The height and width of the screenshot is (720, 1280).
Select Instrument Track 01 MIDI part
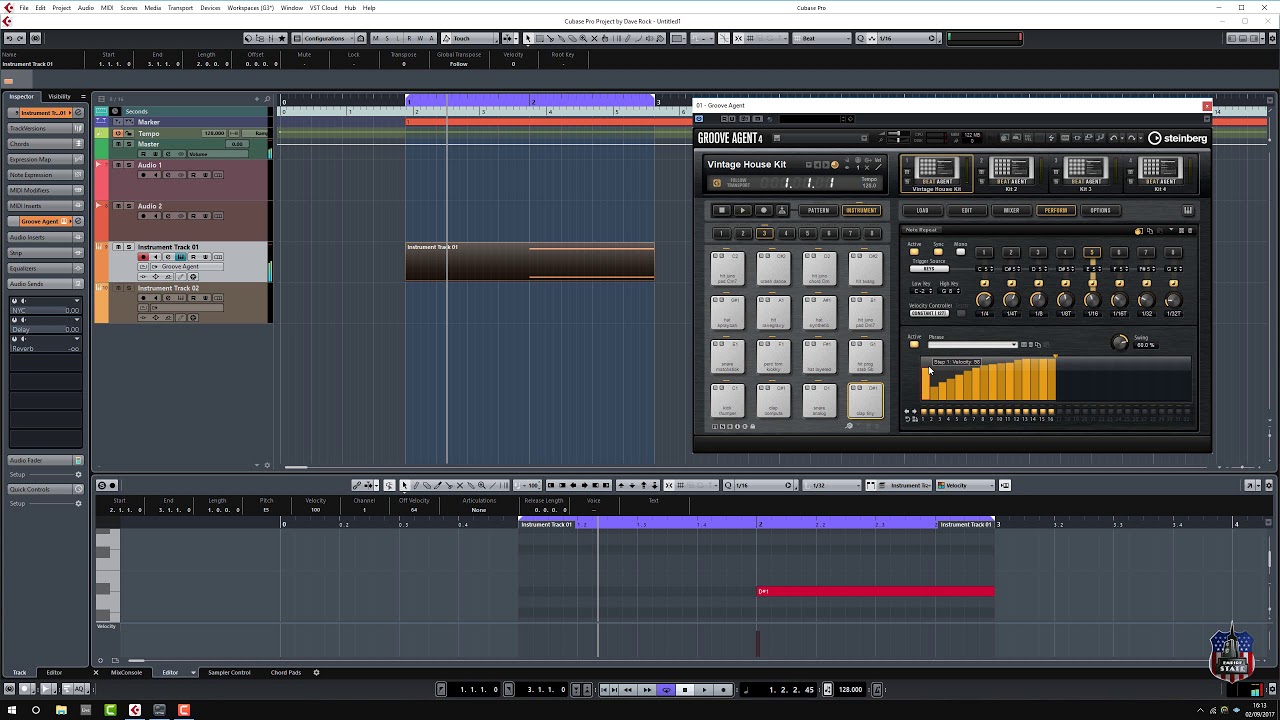[x=530, y=261]
